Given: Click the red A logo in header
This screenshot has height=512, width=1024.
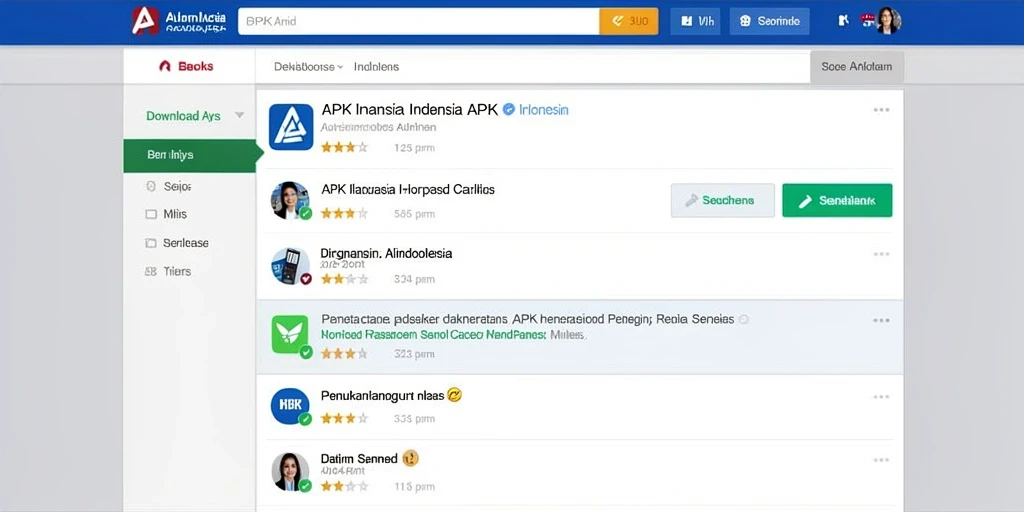Looking at the screenshot, I should point(146,21).
